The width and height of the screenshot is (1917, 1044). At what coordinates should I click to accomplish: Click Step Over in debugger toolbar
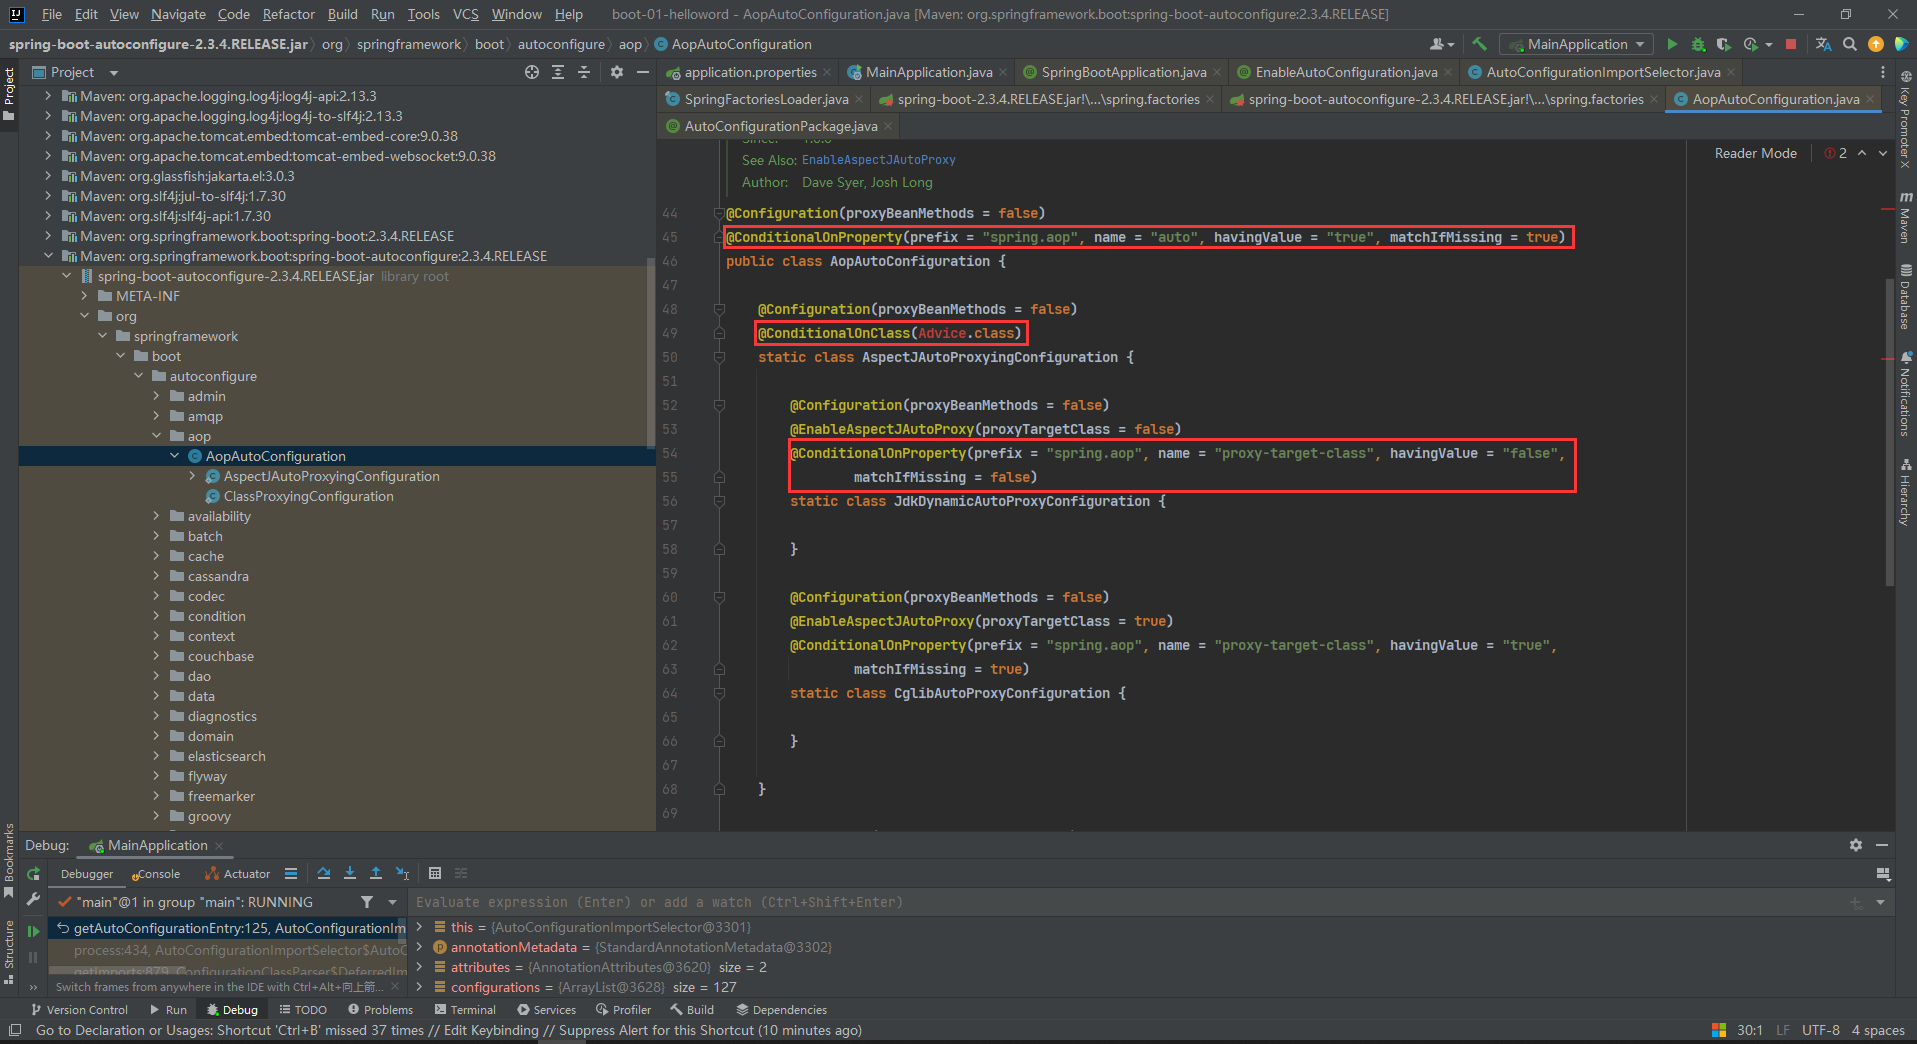point(324,873)
